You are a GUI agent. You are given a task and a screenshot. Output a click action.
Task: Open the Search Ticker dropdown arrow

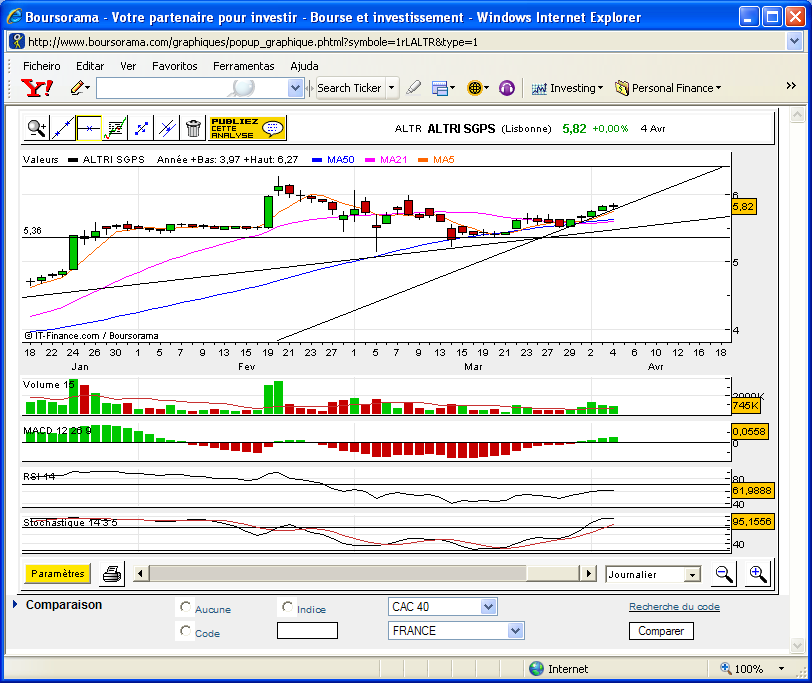(x=392, y=88)
